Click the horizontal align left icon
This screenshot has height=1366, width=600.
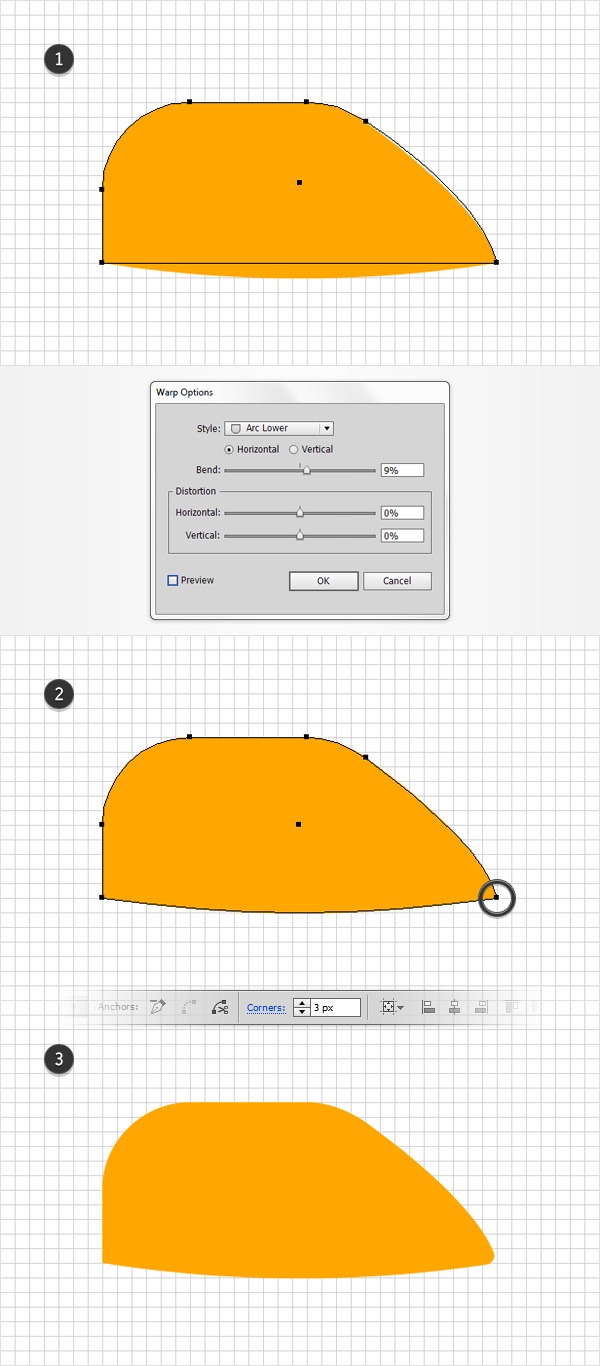(428, 1007)
